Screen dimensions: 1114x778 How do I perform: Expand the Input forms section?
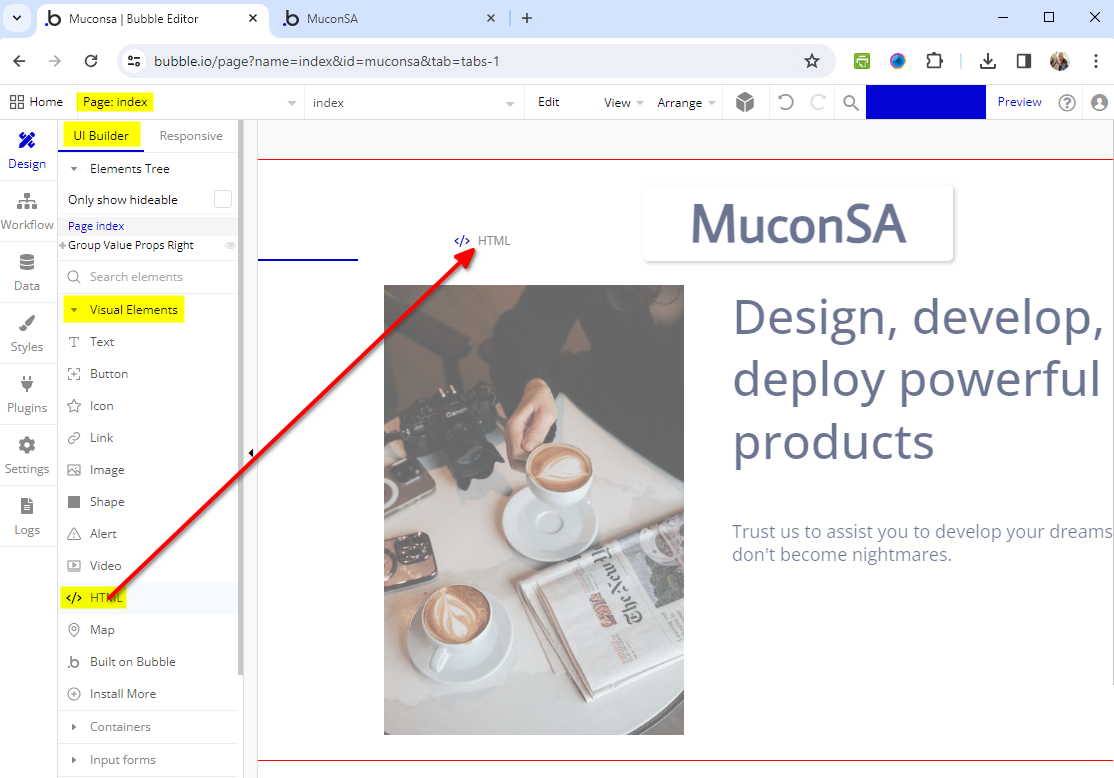coord(122,760)
